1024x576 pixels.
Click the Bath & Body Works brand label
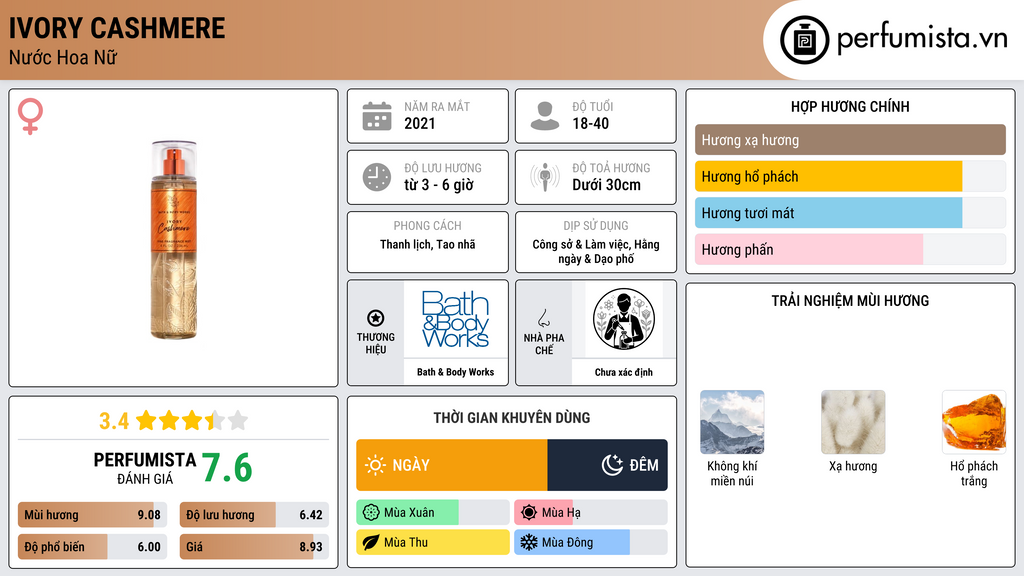tap(455, 372)
